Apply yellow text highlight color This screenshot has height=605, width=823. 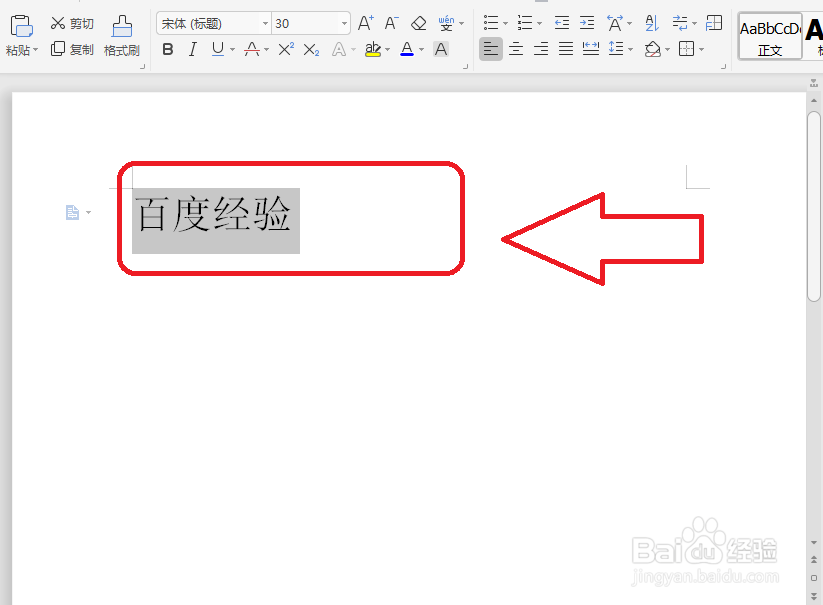click(x=373, y=49)
